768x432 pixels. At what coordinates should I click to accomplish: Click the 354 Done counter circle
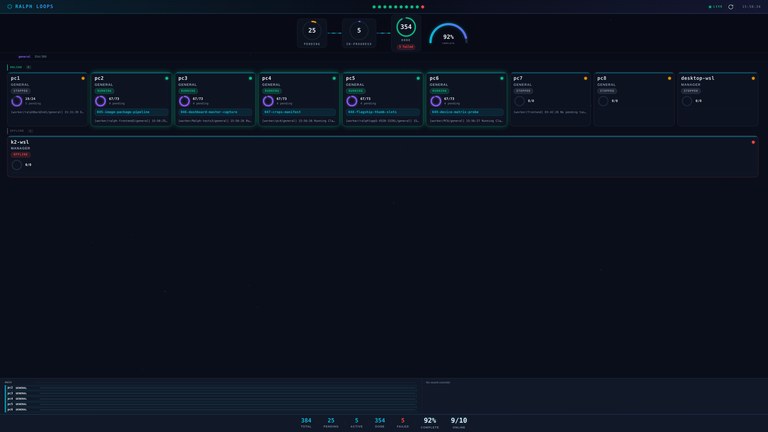(406, 27)
